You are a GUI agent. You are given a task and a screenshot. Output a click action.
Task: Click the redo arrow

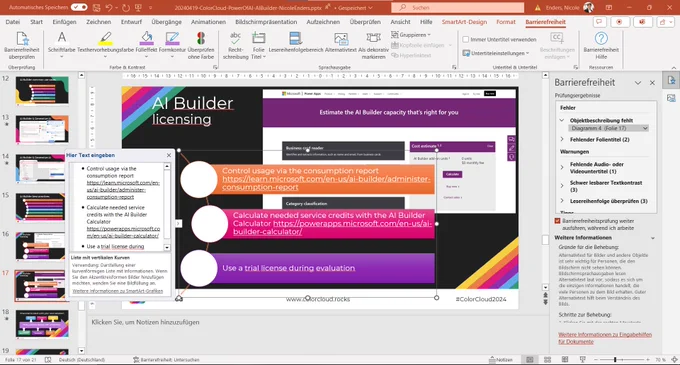pyautogui.click(x=126, y=7)
